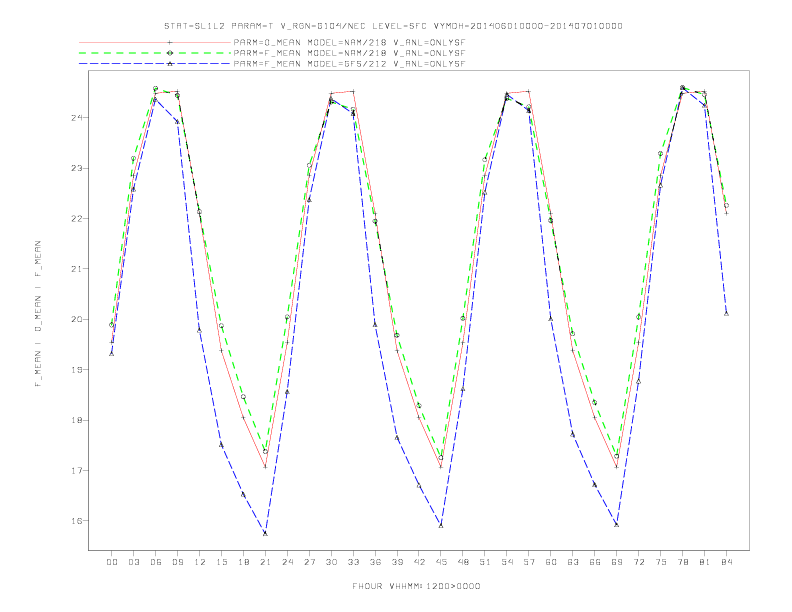Click x-axis forecast hour label 00
The width and height of the screenshot is (792, 612).
click(112, 562)
